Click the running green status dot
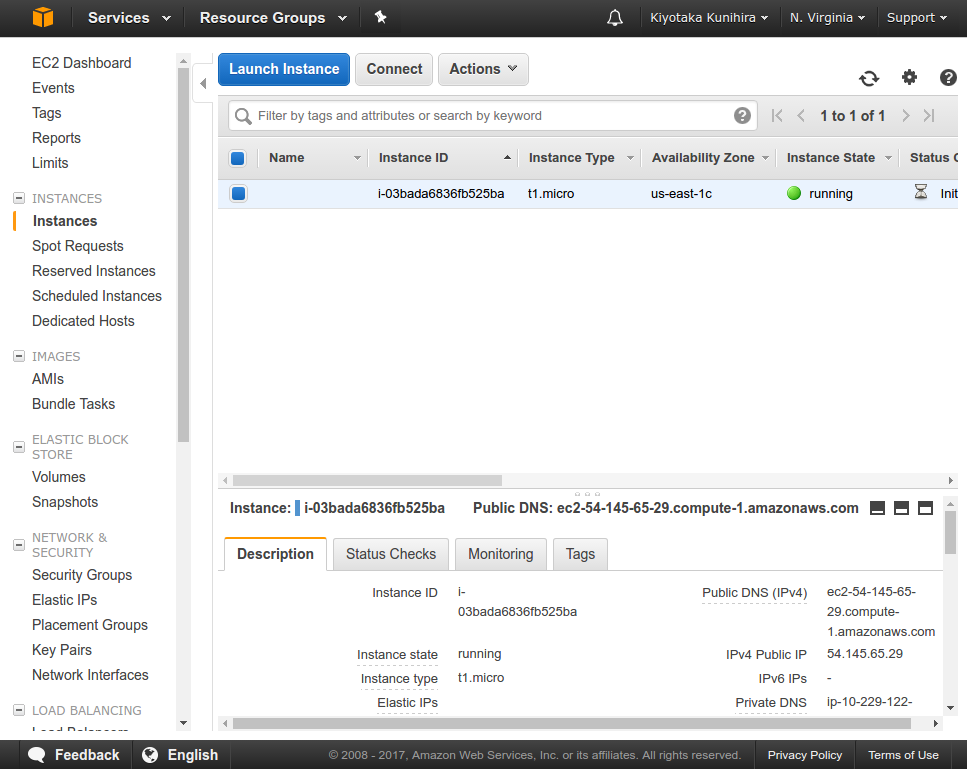967x769 pixels. (x=794, y=194)
